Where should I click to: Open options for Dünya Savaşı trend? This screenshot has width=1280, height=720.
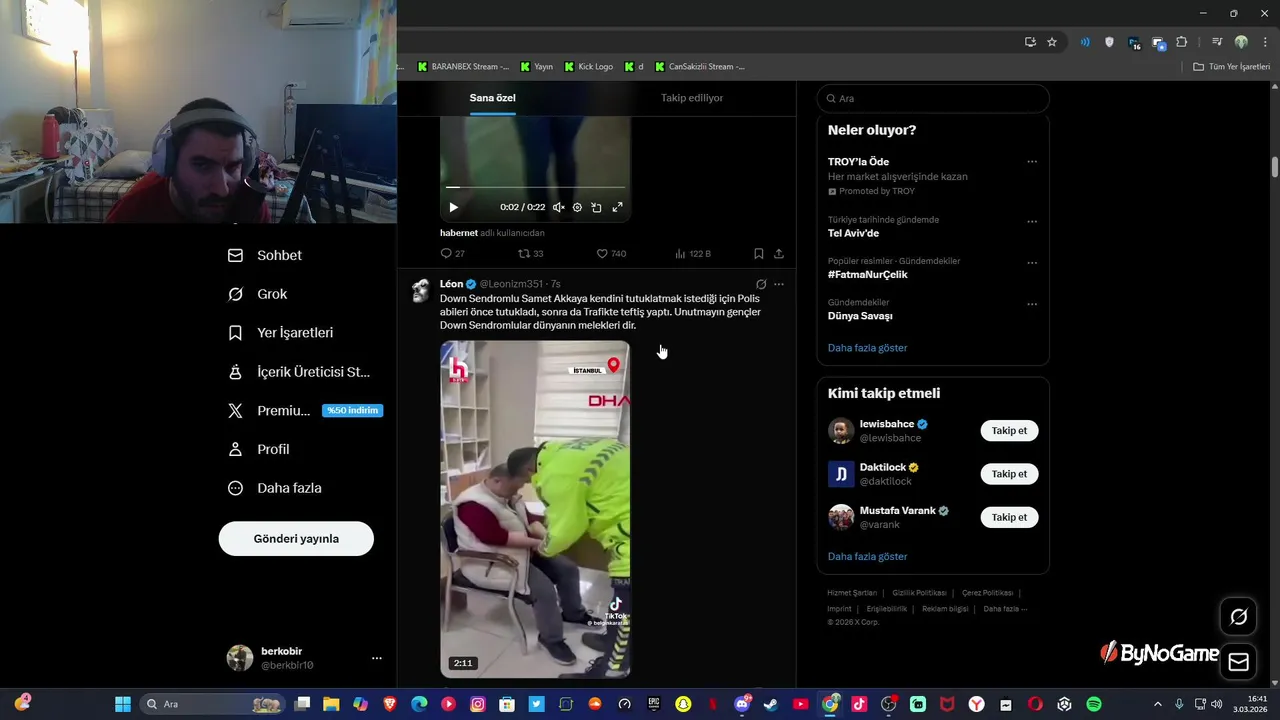tap(1032, 304)
